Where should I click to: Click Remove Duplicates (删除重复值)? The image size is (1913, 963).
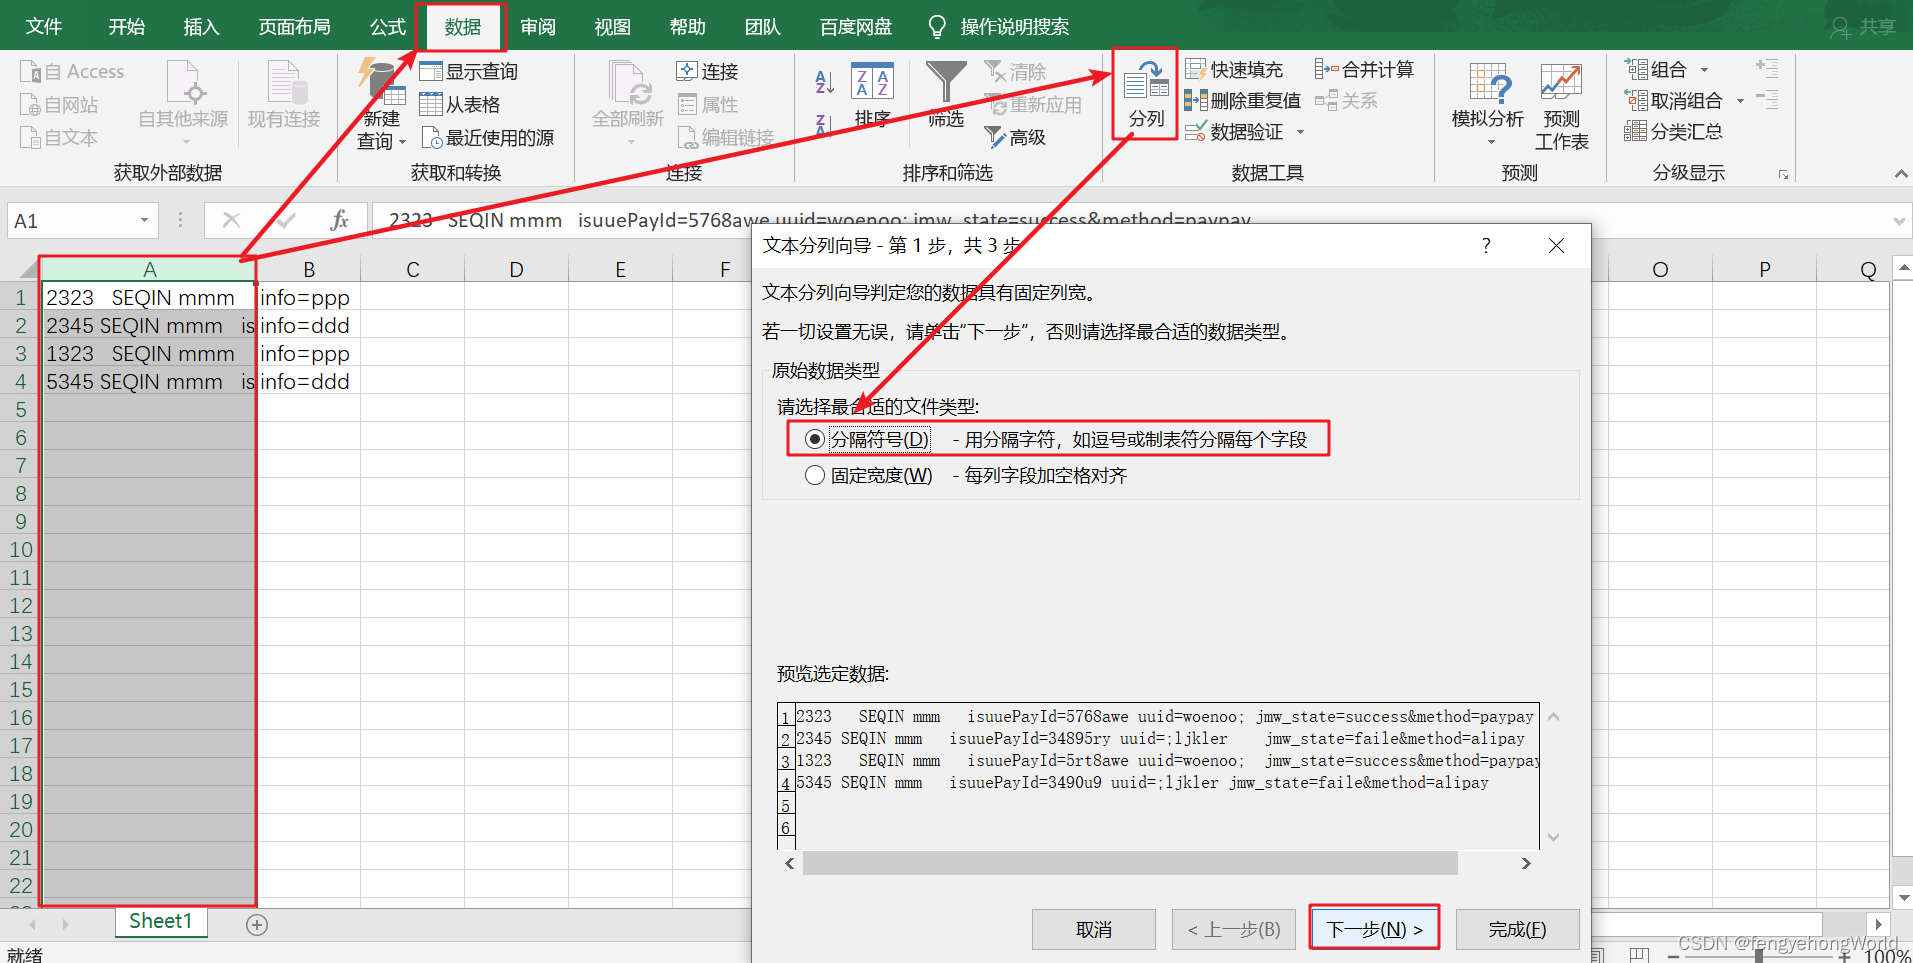(1243, 100)
